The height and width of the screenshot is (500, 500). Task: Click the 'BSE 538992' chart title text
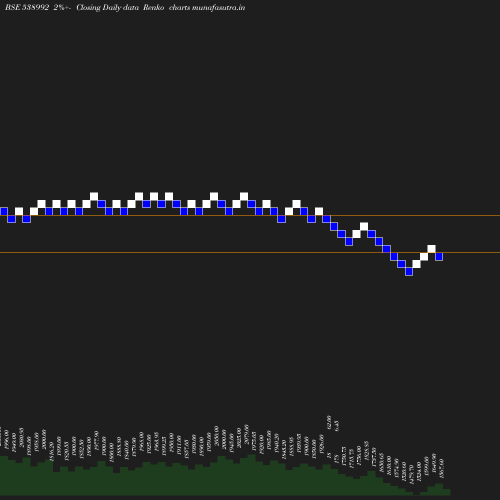pos(27,7)
